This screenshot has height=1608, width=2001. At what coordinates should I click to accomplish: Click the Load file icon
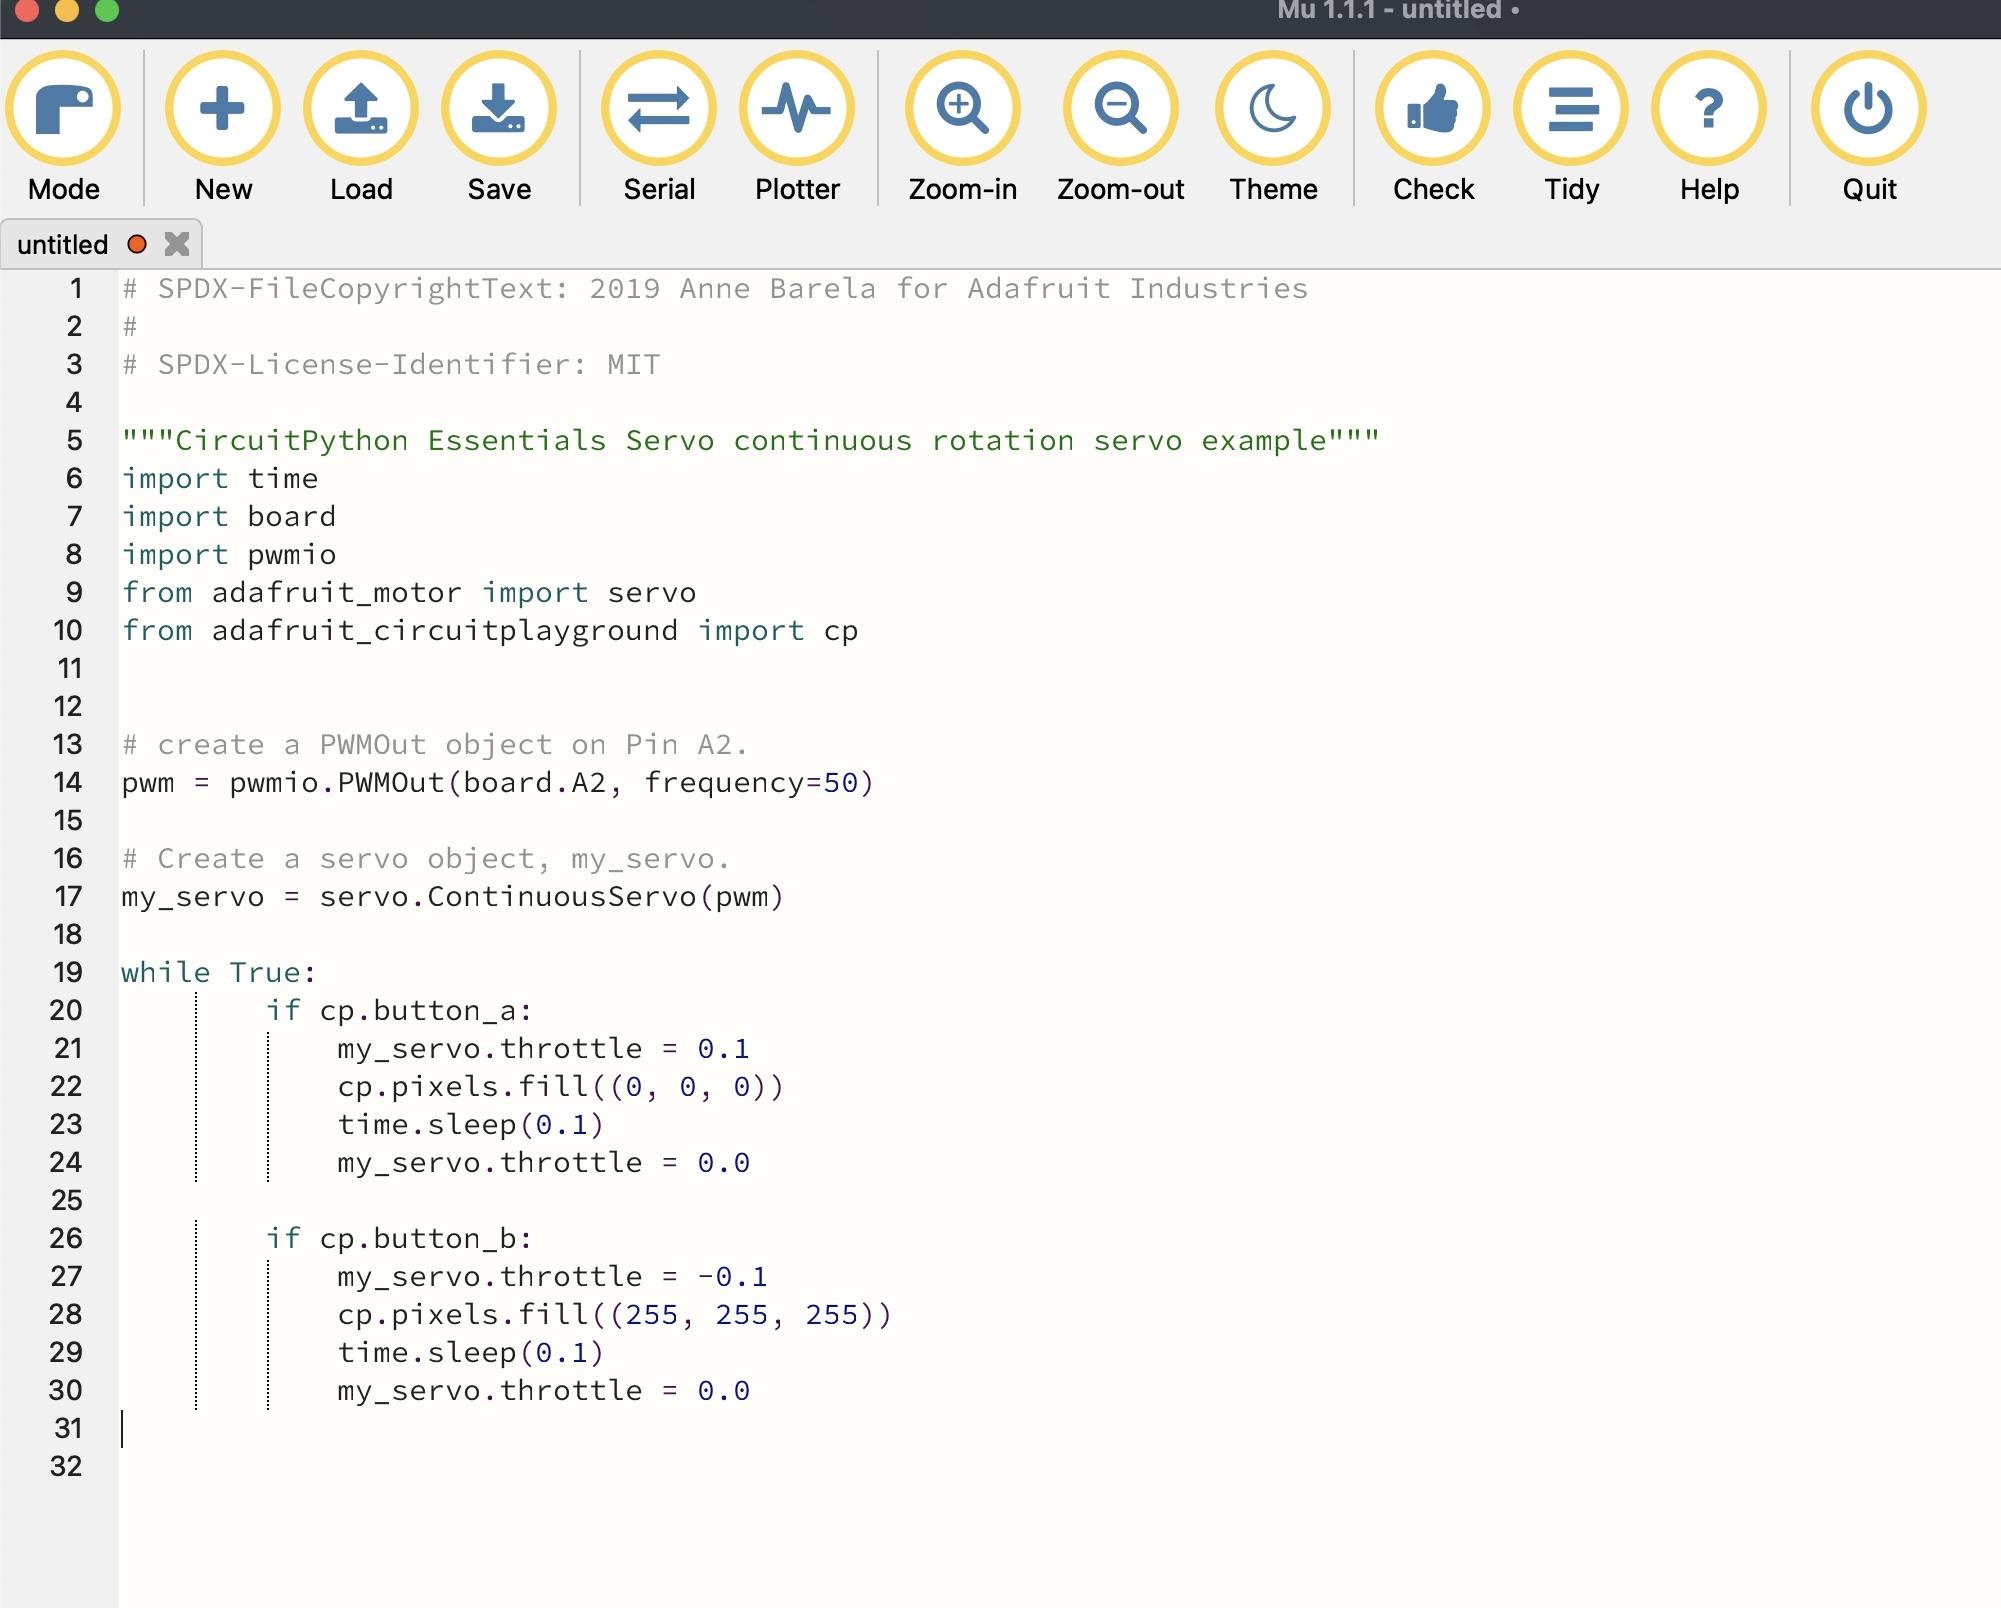(x=360, y=110)
